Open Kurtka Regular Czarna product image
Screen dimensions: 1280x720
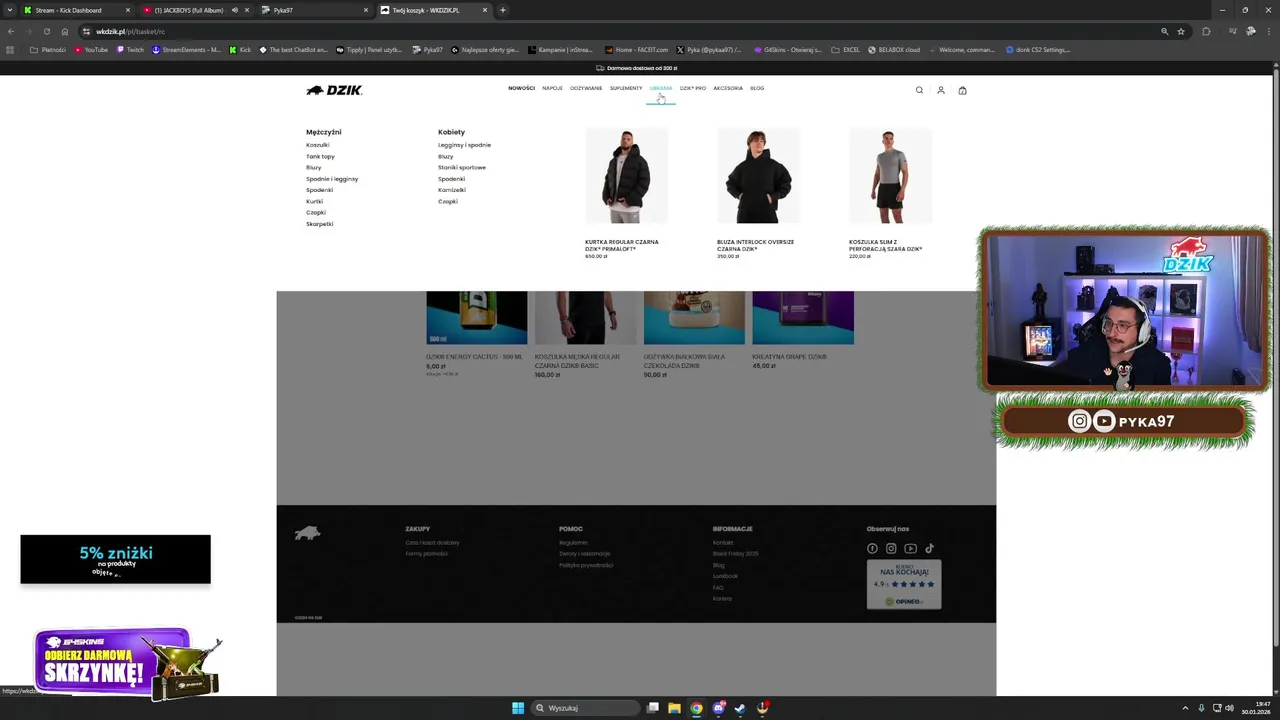[x=627, y=176]
